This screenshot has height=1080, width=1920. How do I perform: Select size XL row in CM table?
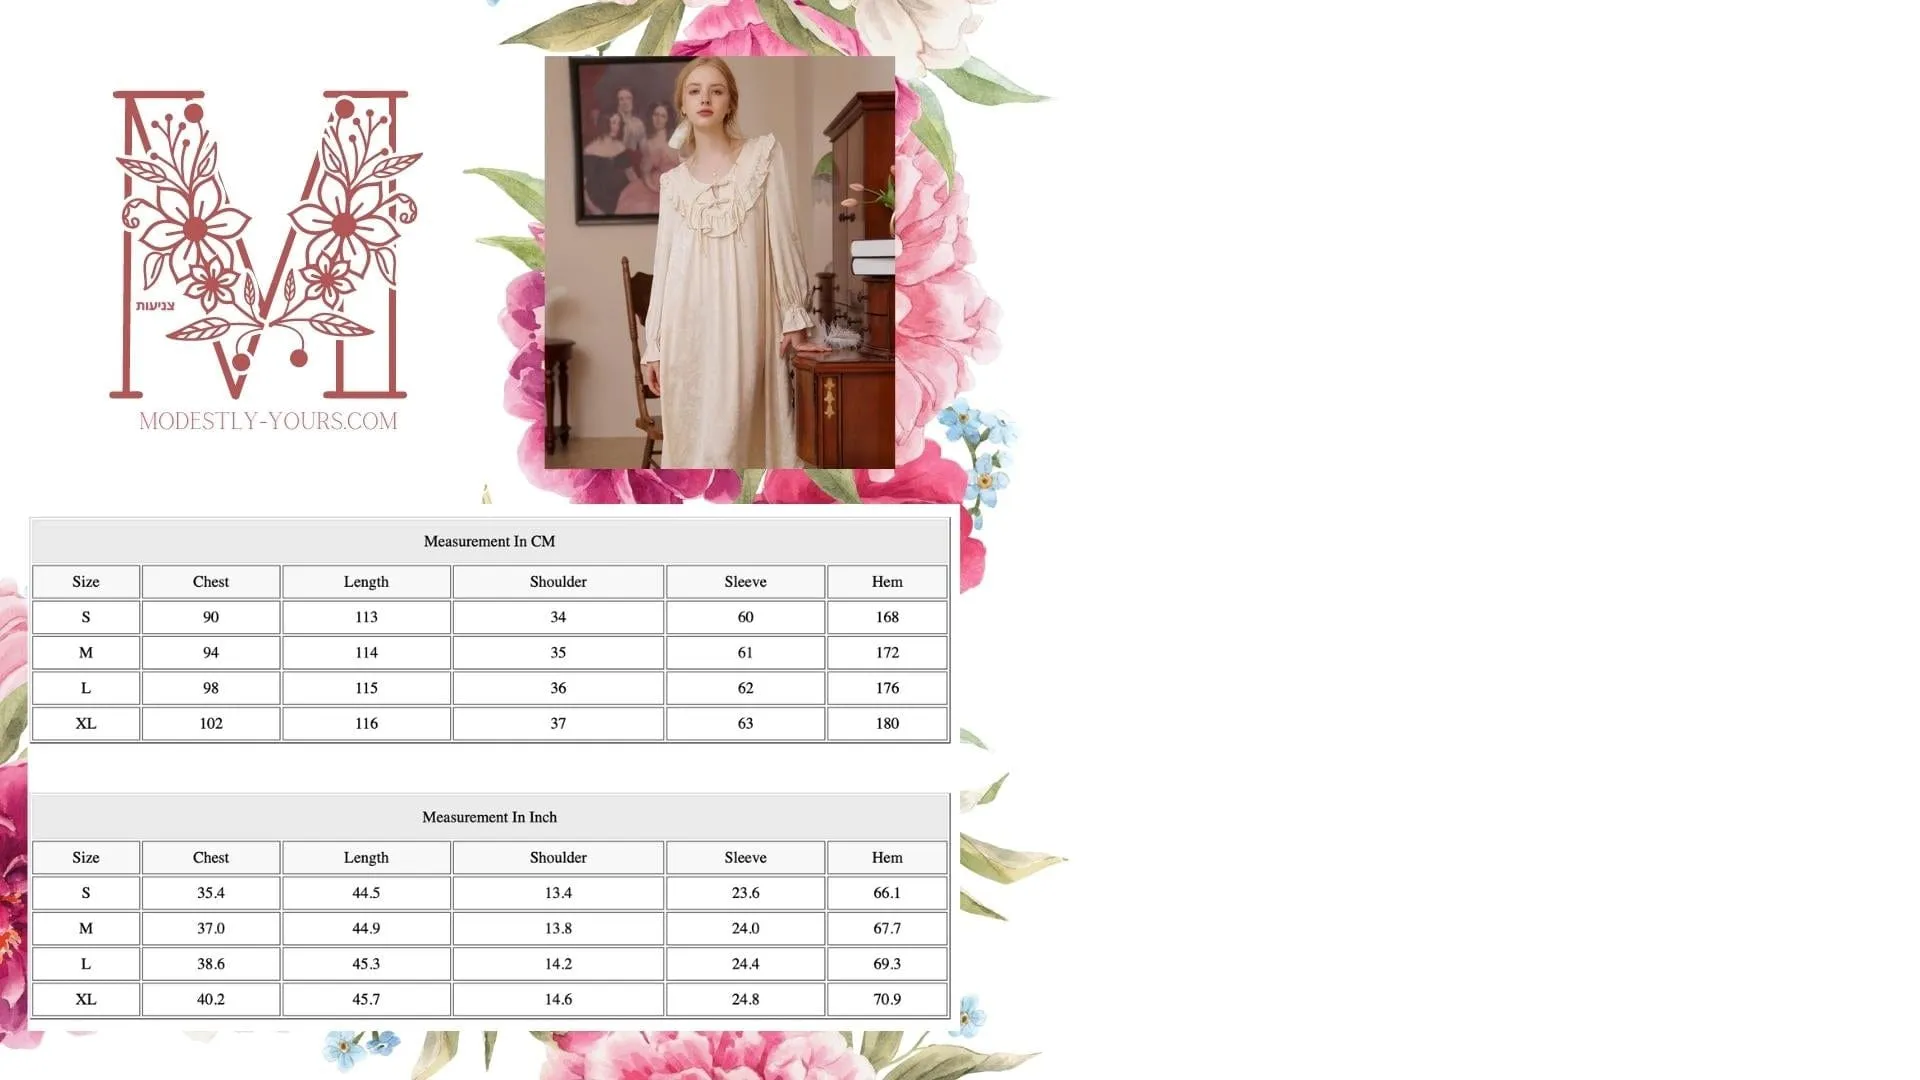86,723
